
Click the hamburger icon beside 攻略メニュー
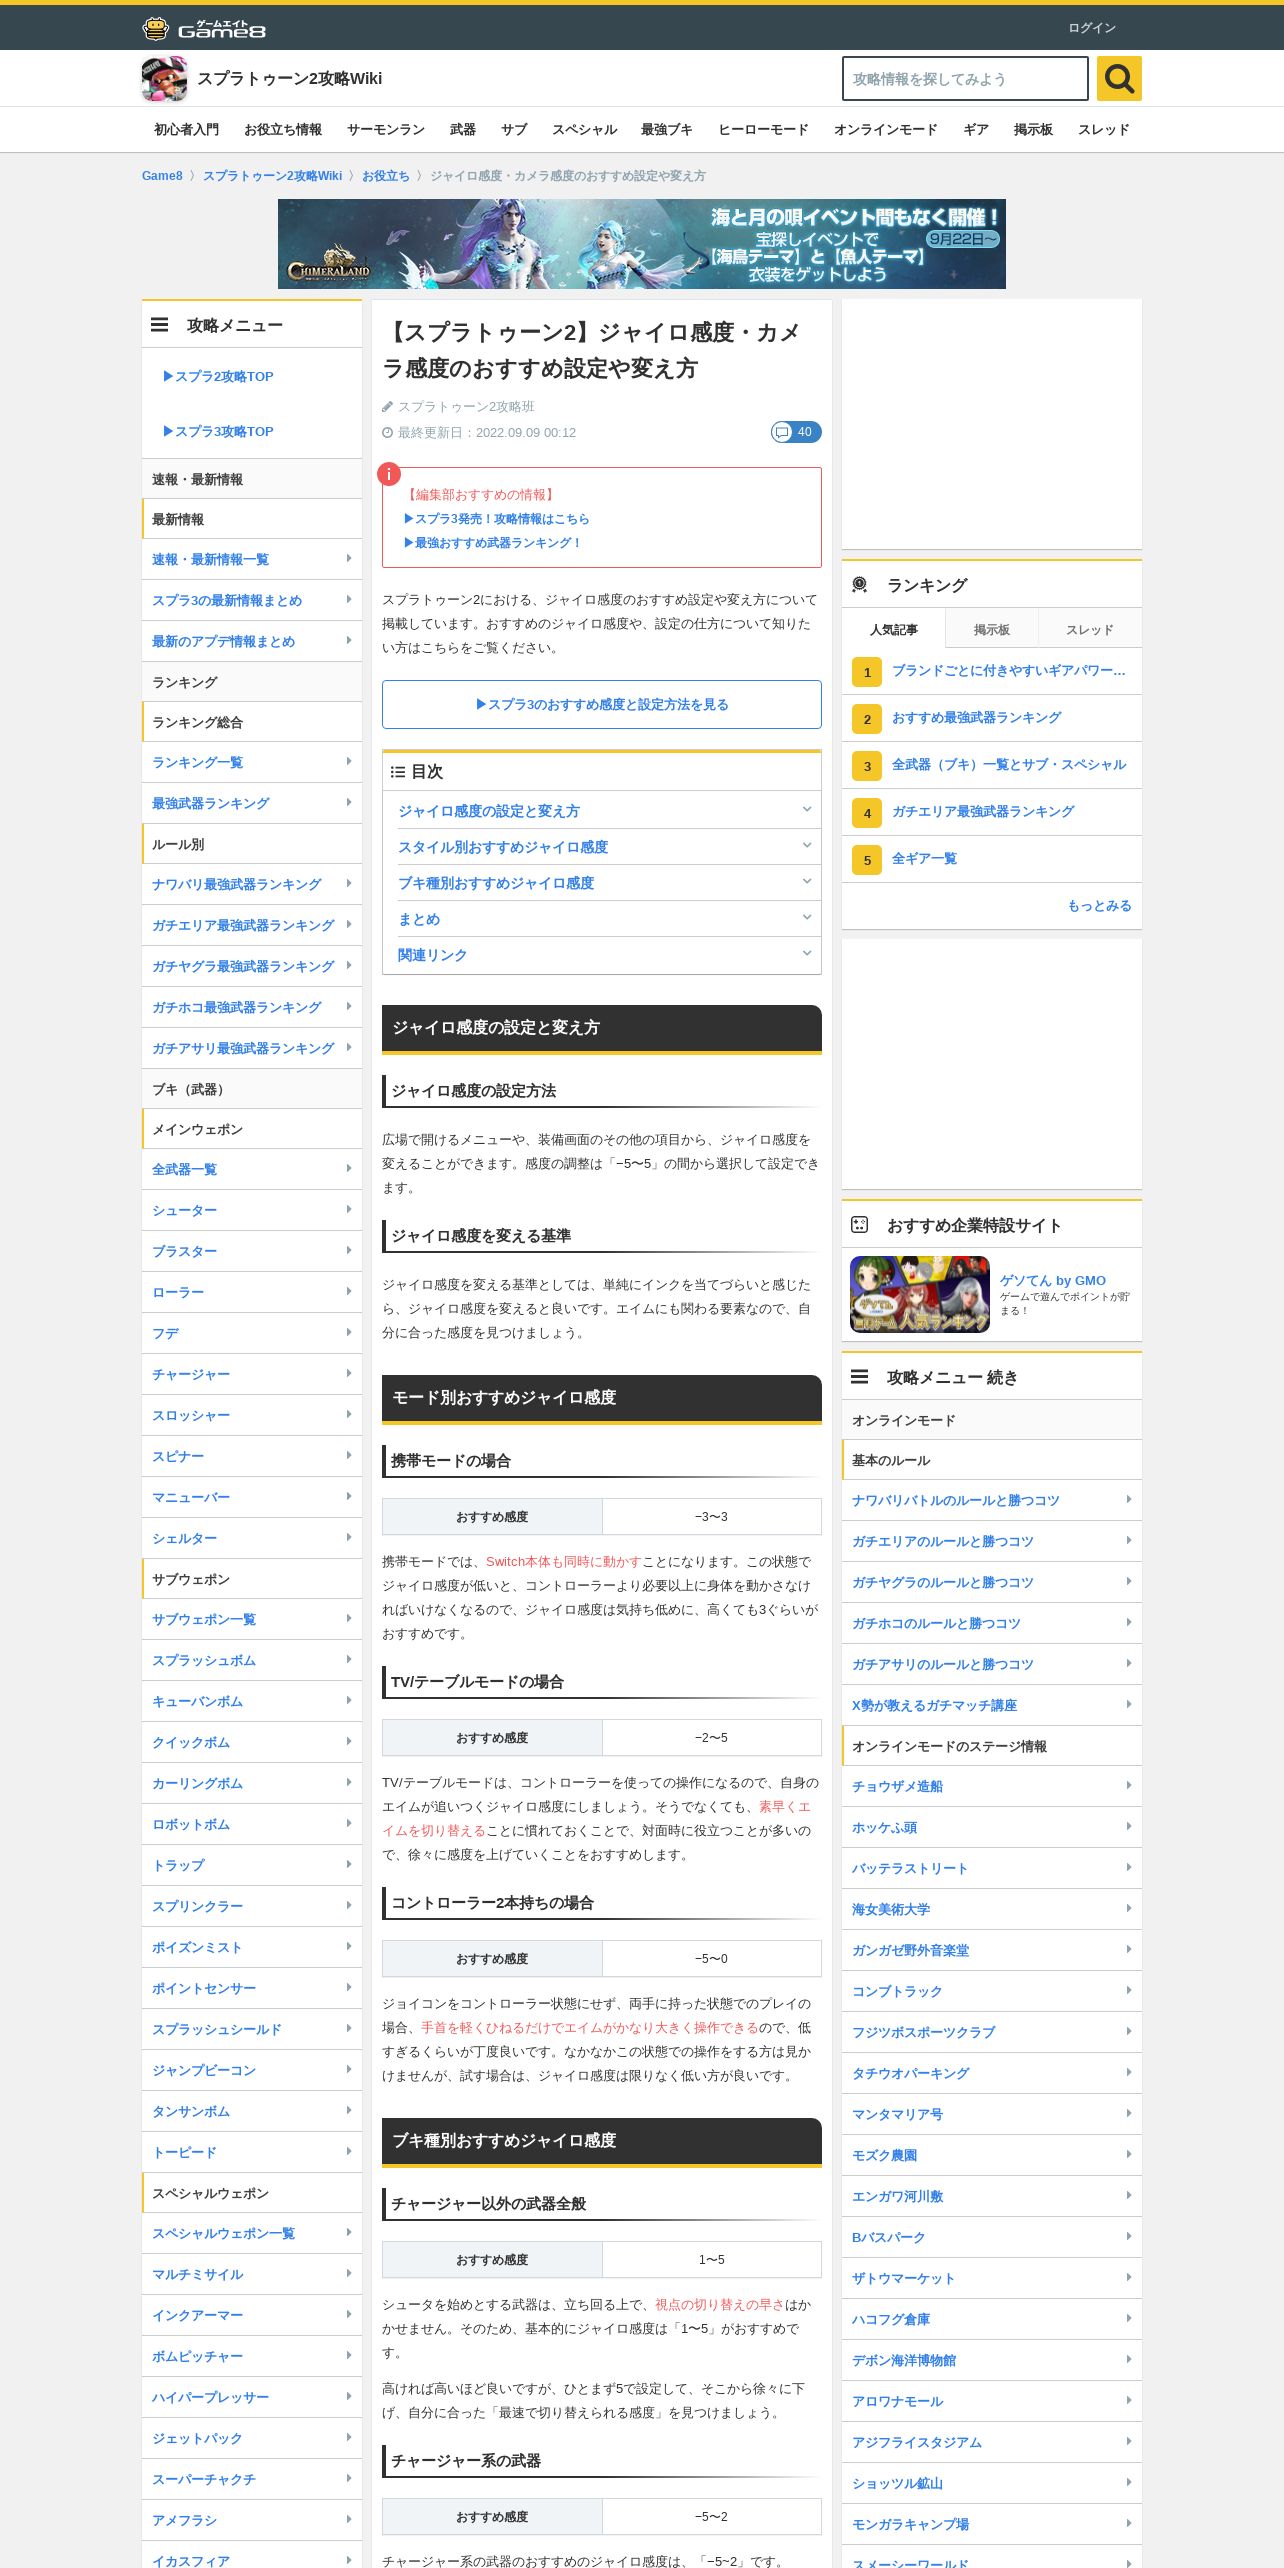[160, 325]
